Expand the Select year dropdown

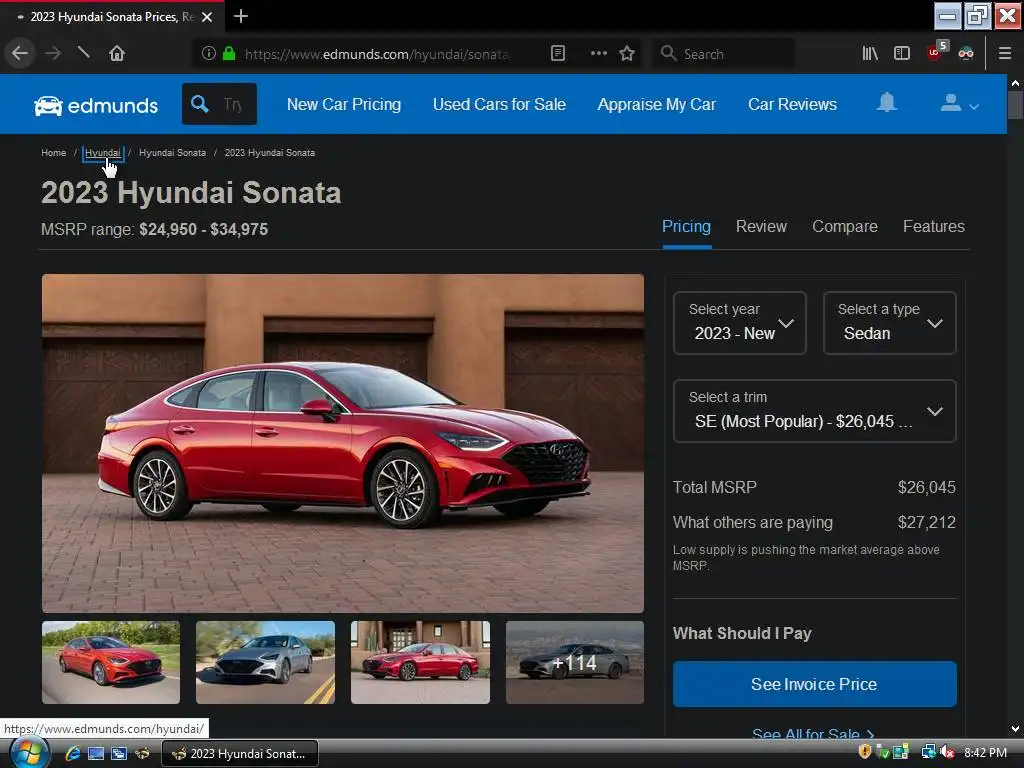[739, 323]
